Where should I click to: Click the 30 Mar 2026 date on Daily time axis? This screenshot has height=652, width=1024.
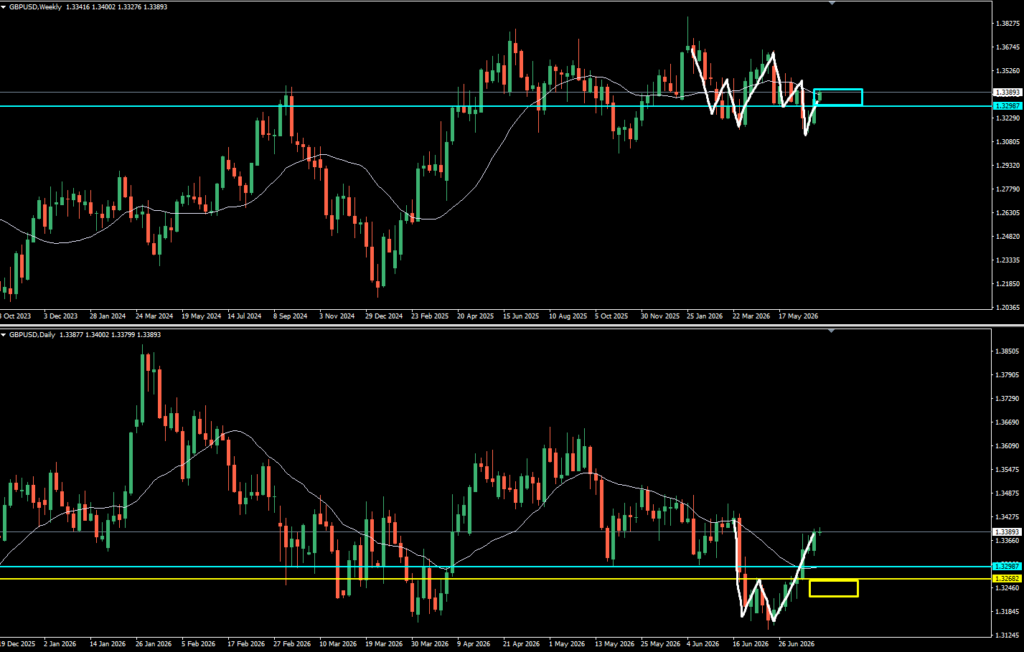430,644
